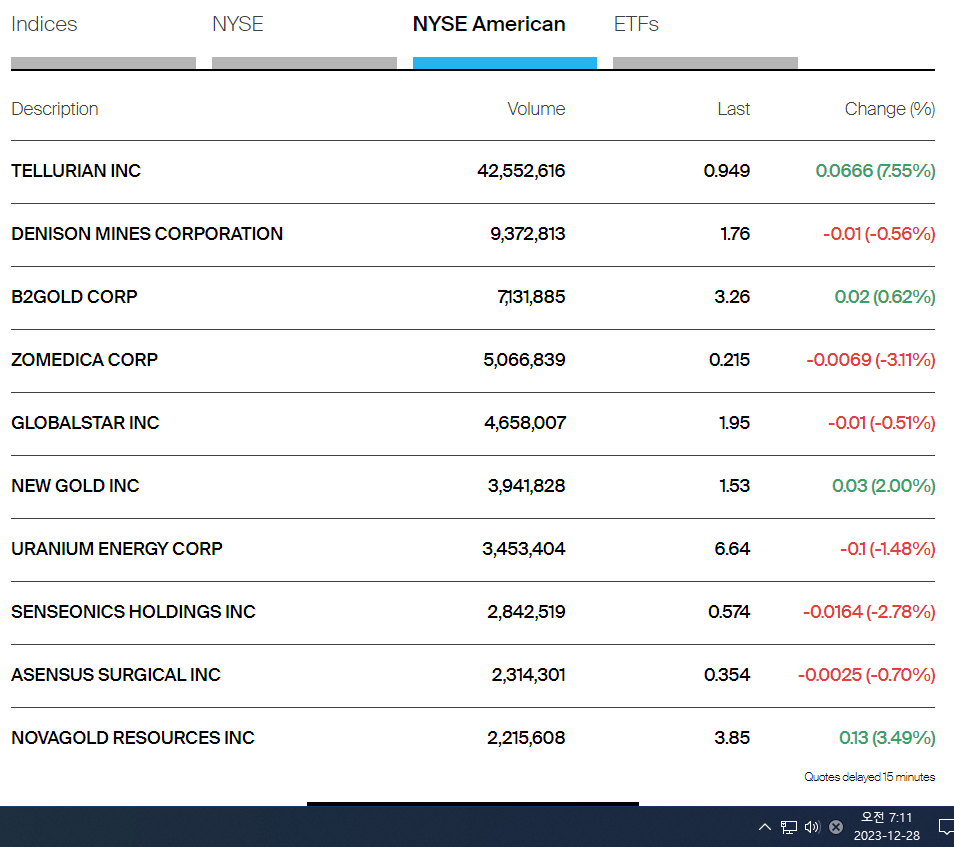Open SENSEONICS HOLDINGS INC stock
954x847 pixels.
point(133,612)
